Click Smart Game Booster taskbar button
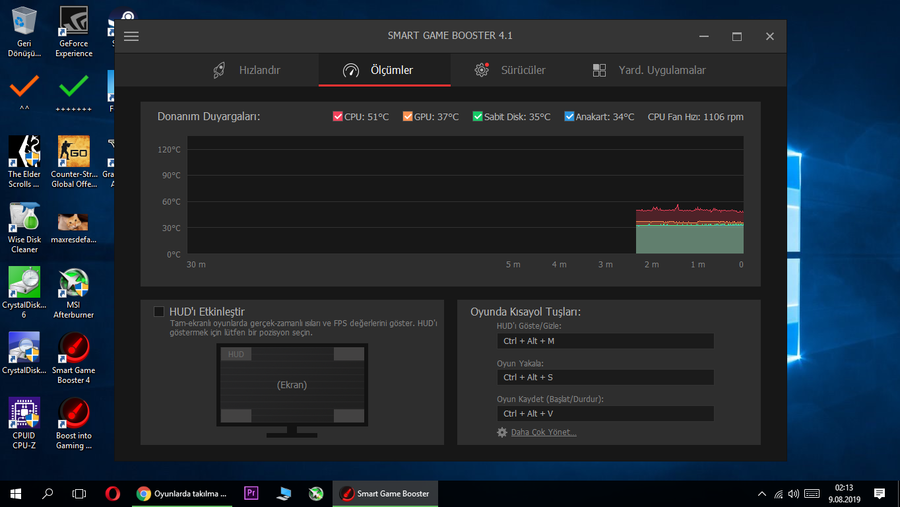Image resolution: width=900 pixels, height=507 pixels. tap(385, 494)
